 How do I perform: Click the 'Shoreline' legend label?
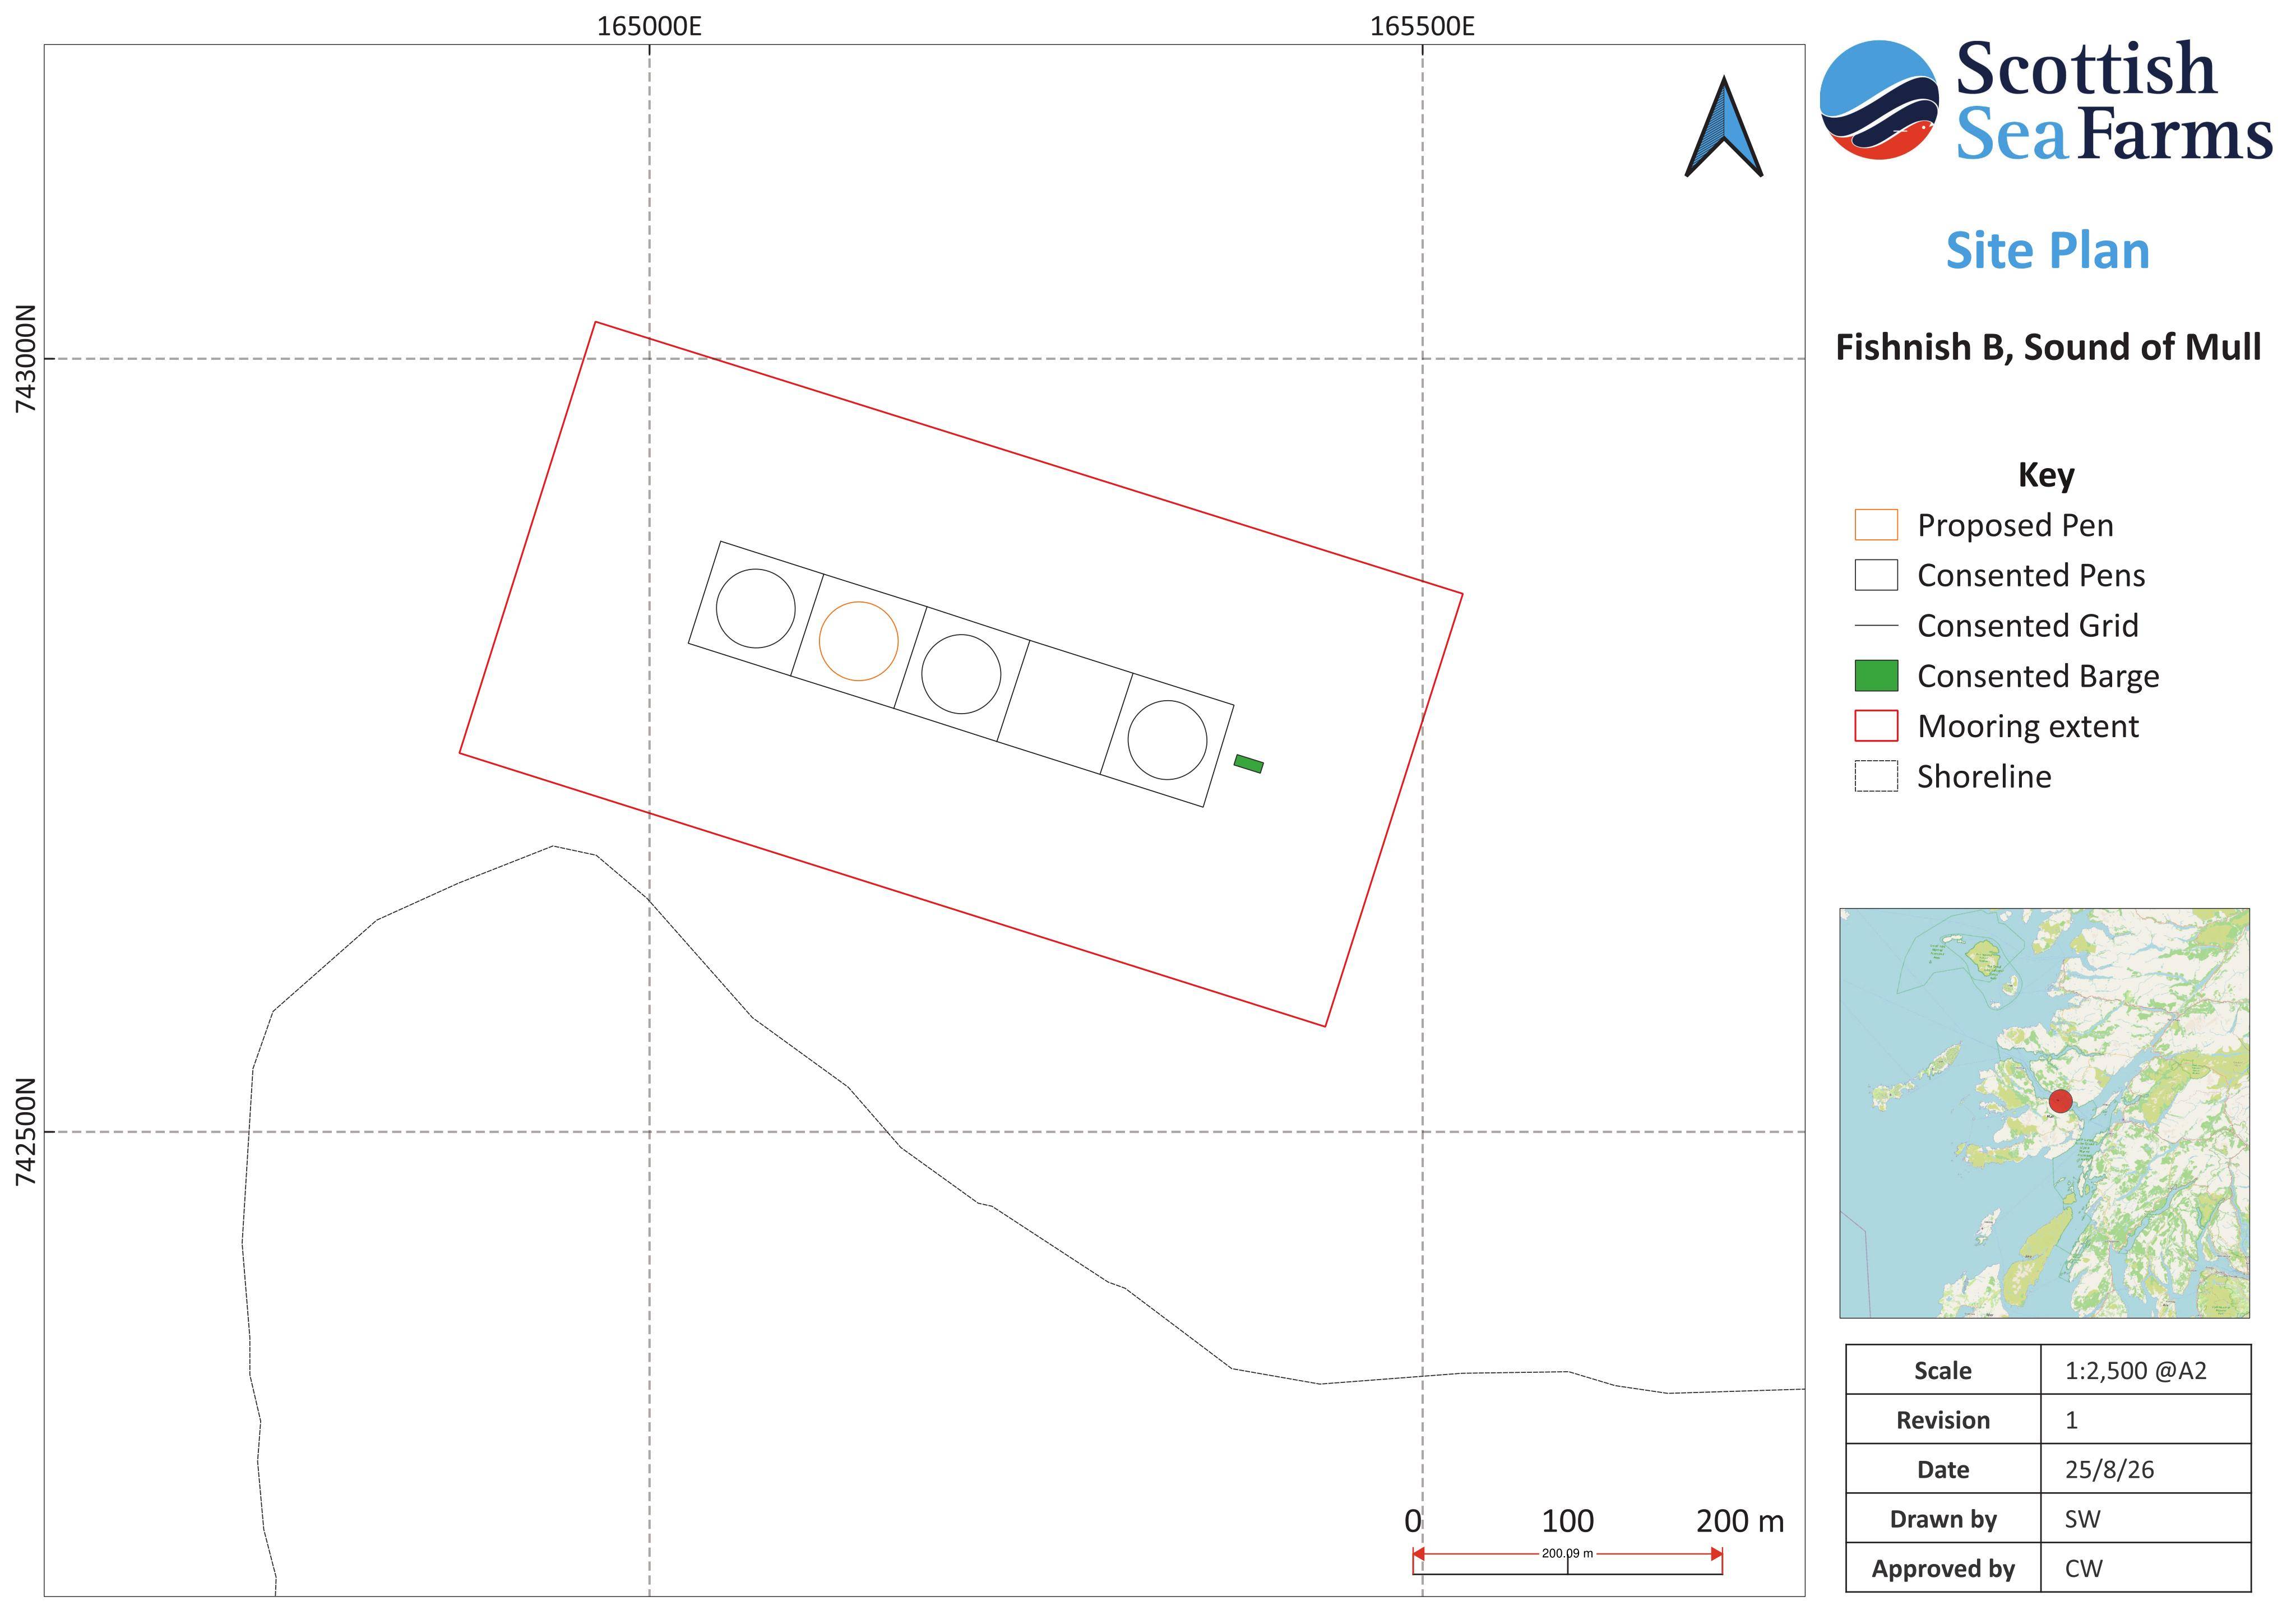[x=1984, y=776]
